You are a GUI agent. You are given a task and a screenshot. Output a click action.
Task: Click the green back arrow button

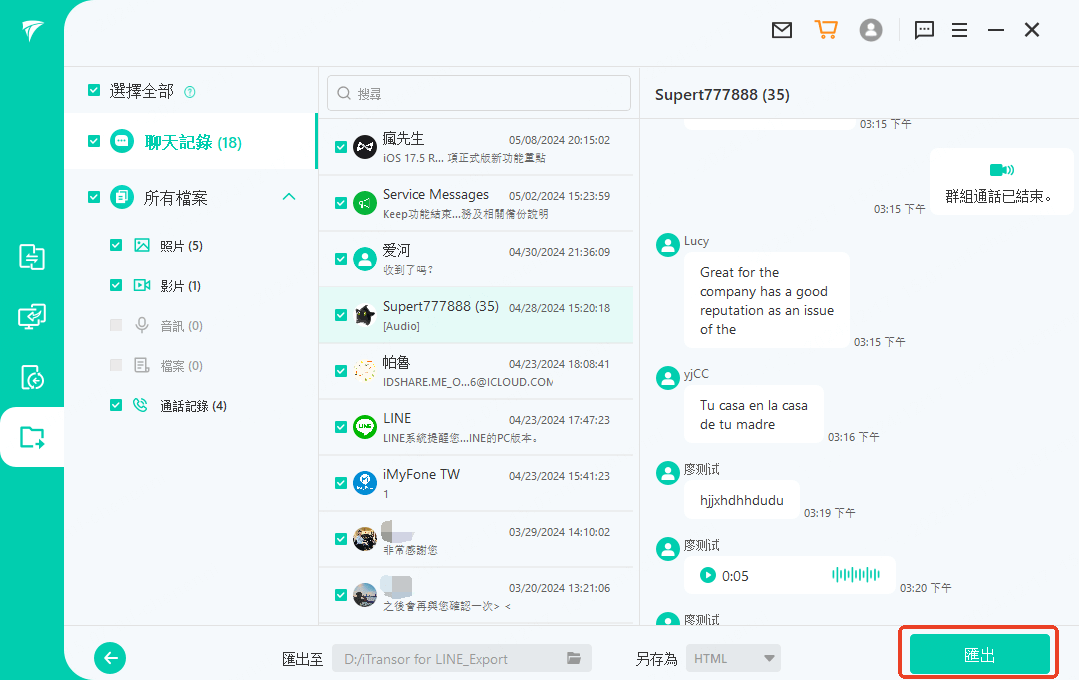(110, 657)
